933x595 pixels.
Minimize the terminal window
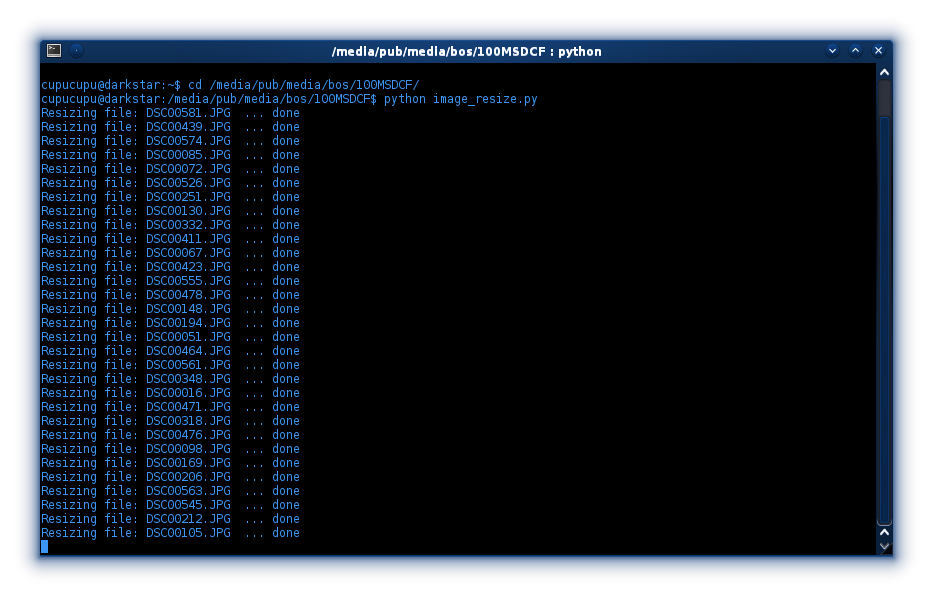[832, 51]
